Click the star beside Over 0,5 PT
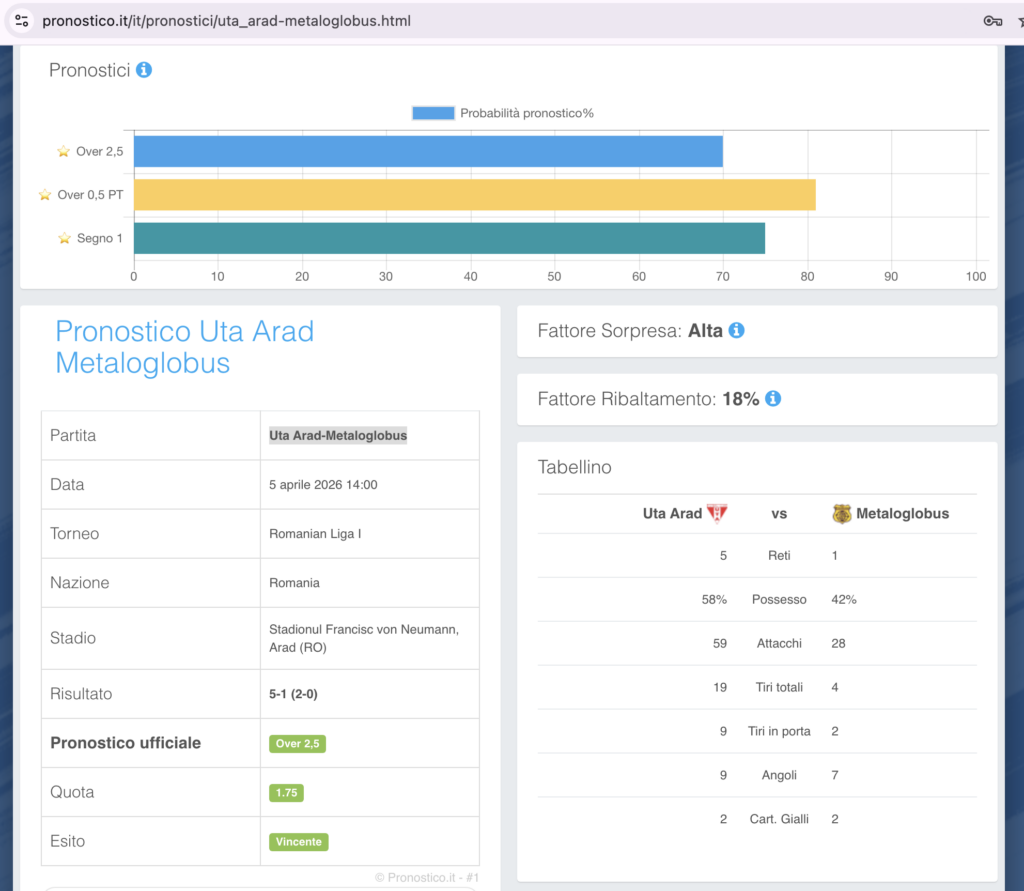 coord(45,194)
